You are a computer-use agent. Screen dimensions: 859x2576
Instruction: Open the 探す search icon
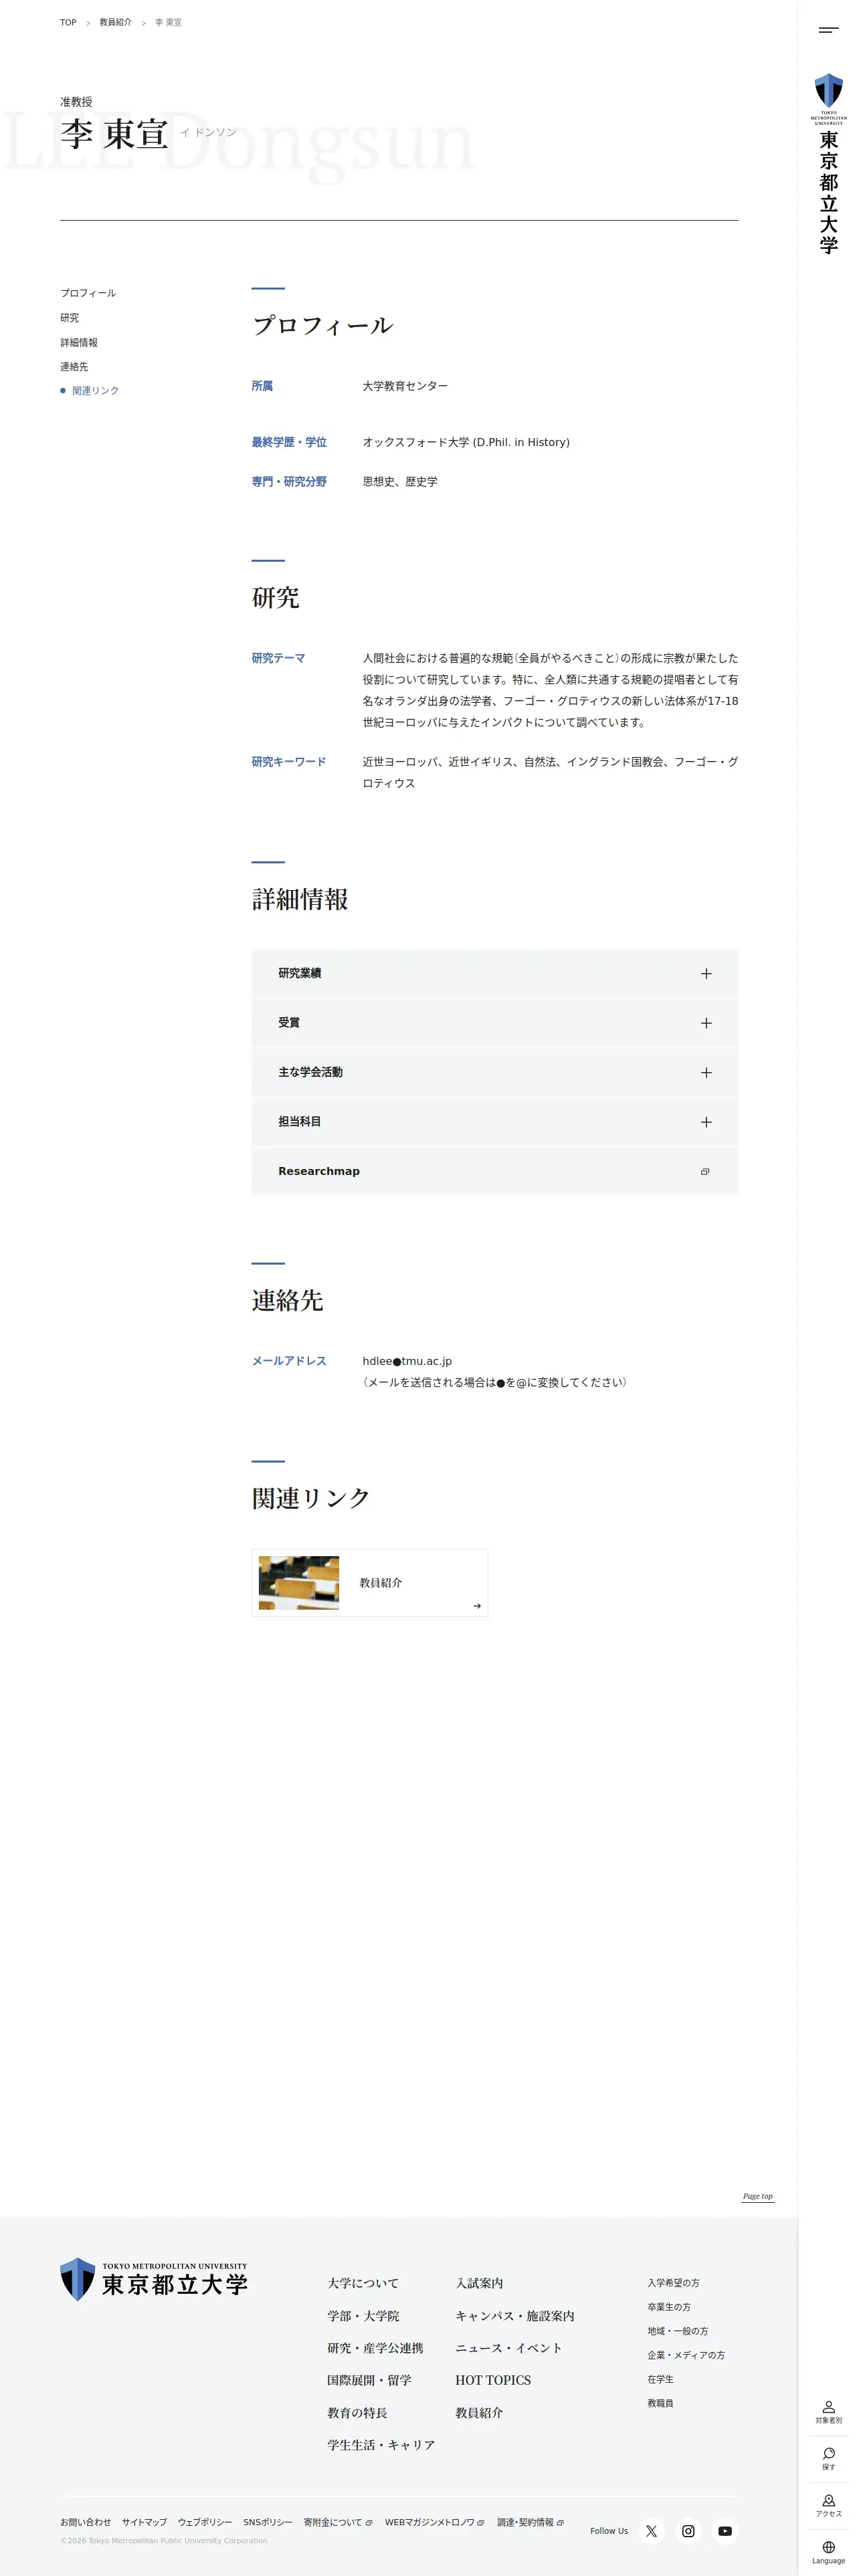(x=828, y=2459)
